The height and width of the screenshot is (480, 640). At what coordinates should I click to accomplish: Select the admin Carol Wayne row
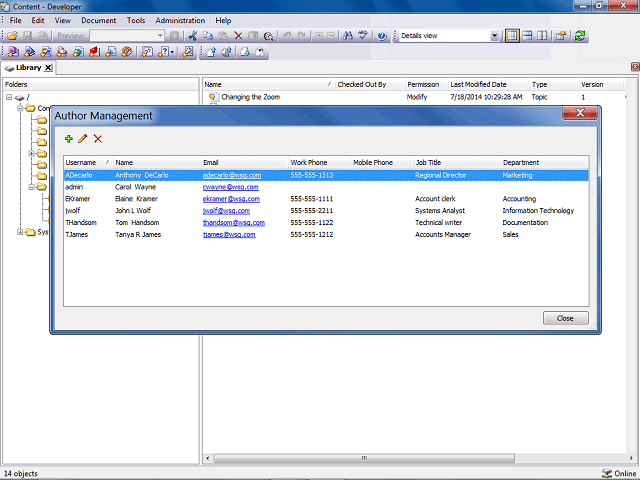(326, 187)
